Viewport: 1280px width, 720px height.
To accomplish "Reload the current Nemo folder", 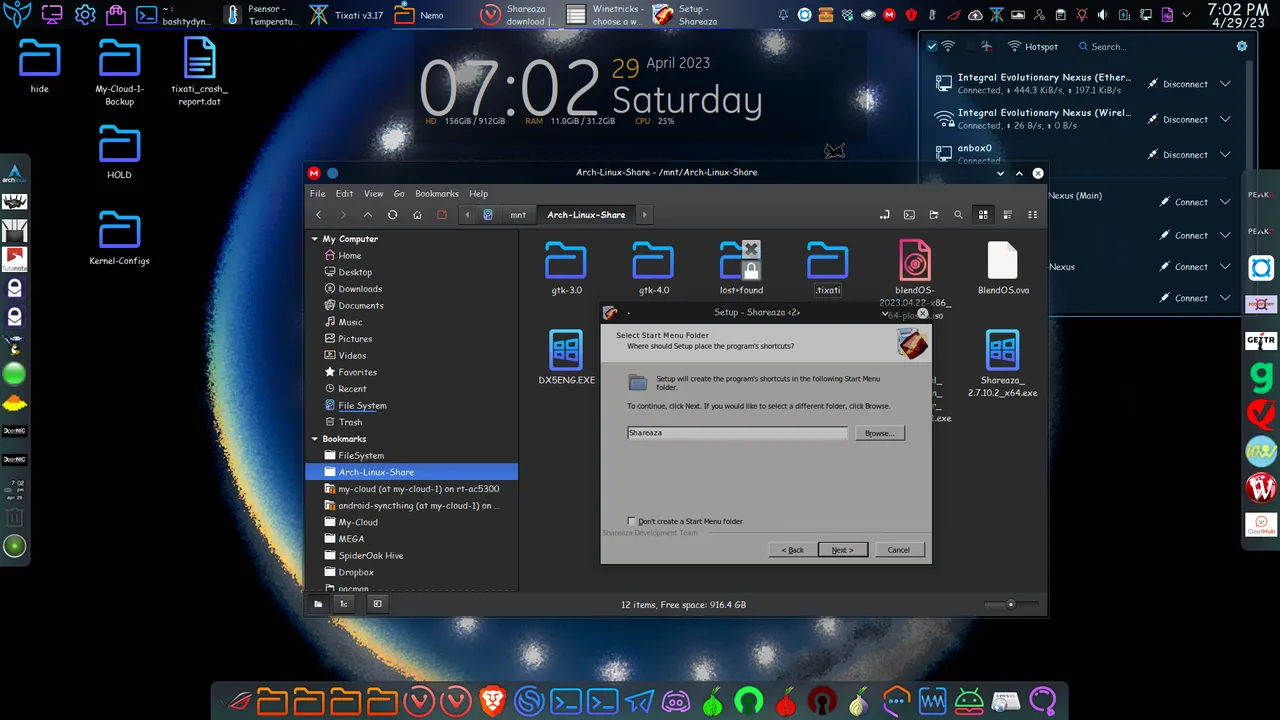I will tap(392, 215).
